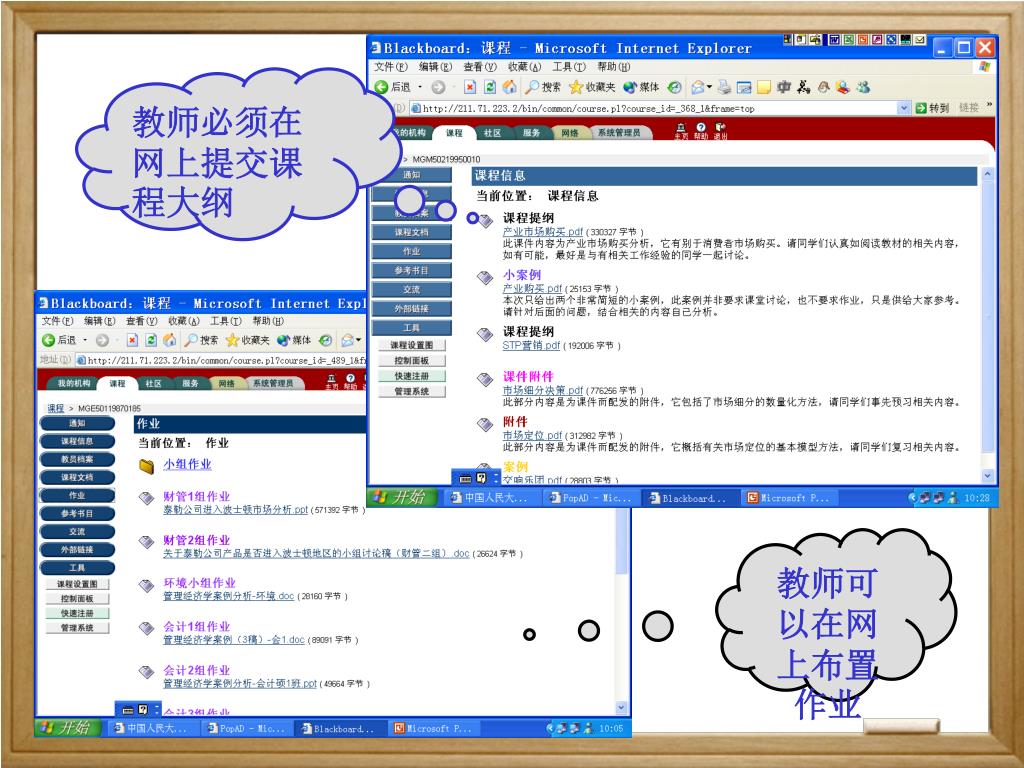Click 控制面板 button in upper window sidebar

coord(411,360)
